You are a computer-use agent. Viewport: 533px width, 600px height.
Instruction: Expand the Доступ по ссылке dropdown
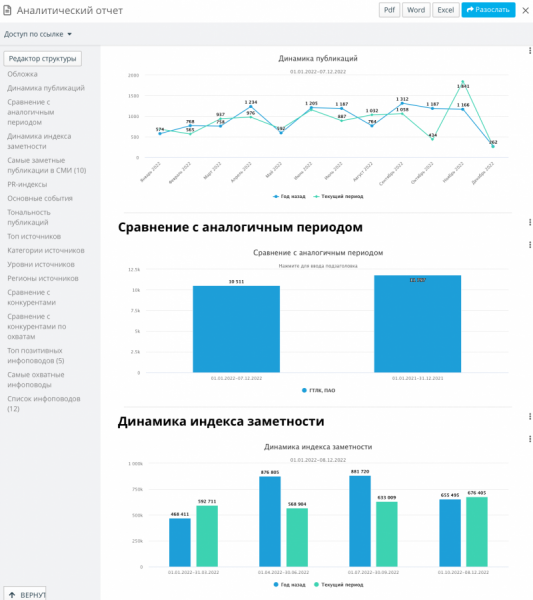37,34
